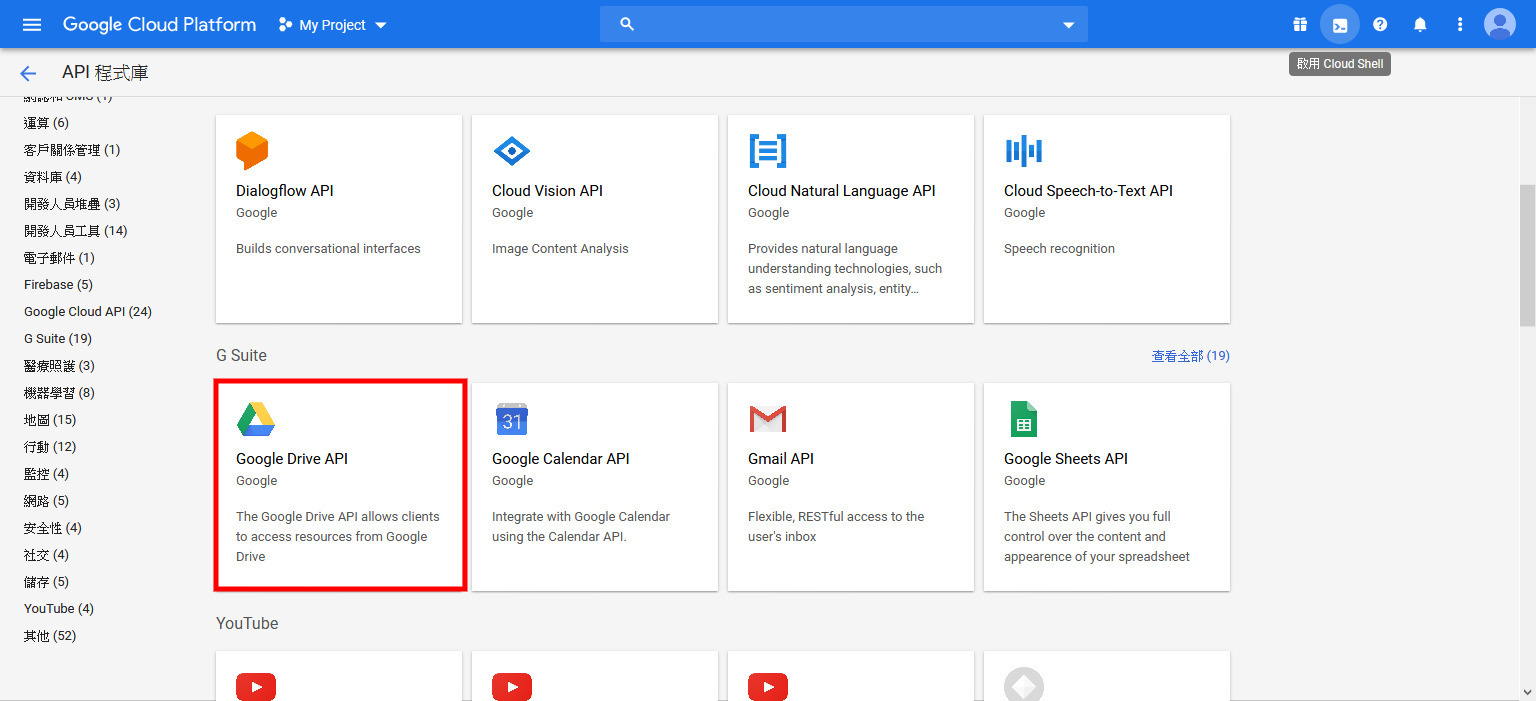Filter by Firebase (5) category
The image size is (1536, 701).
click(58, 285)
